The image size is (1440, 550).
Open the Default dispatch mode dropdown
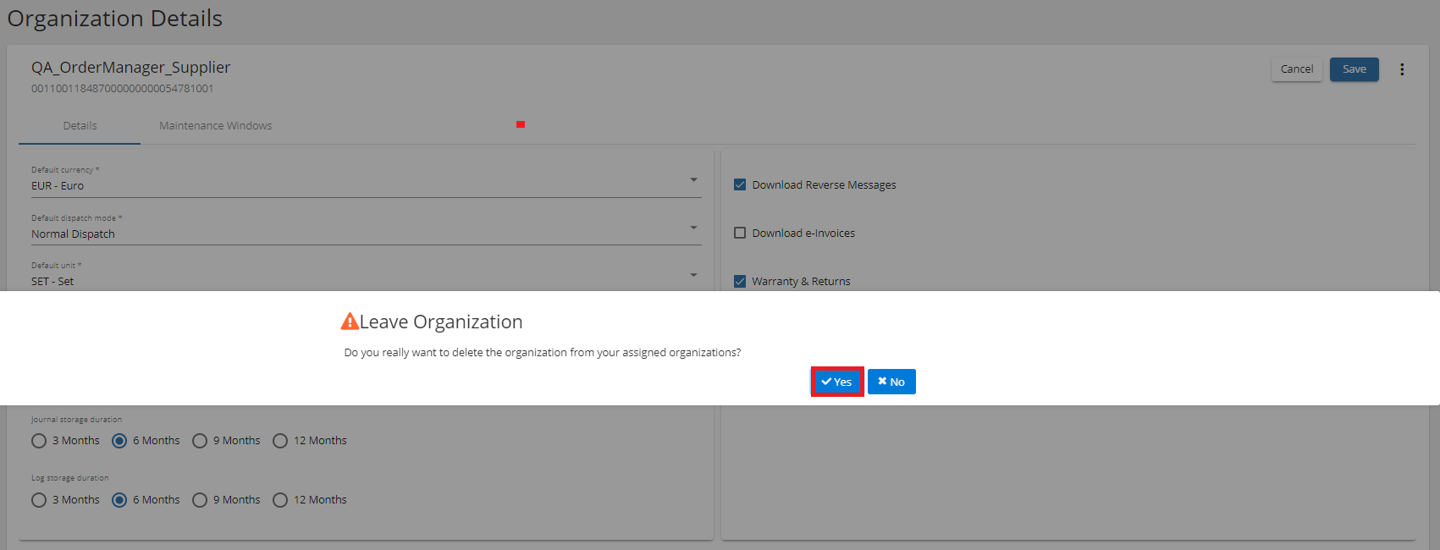click(x=693, y=228)
